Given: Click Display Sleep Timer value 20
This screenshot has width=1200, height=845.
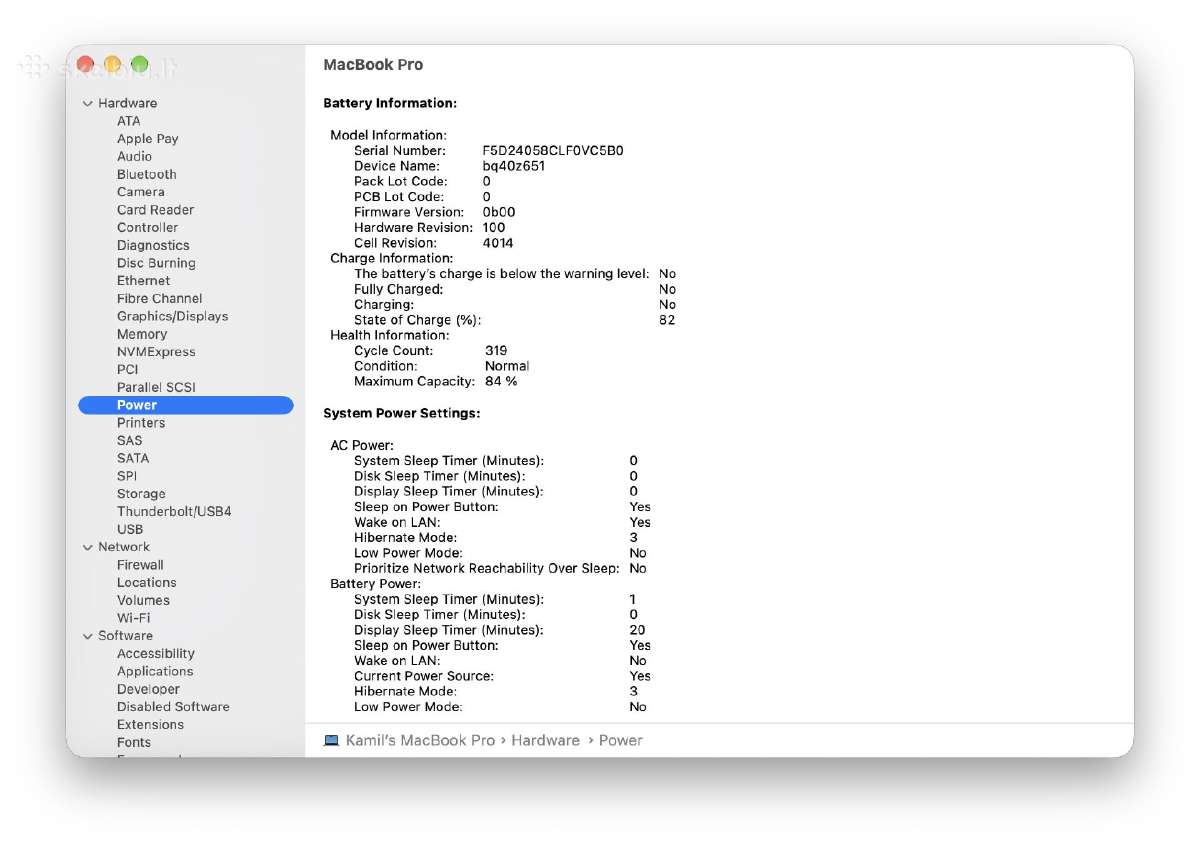Looking at the screenshot, I should 638,630.
